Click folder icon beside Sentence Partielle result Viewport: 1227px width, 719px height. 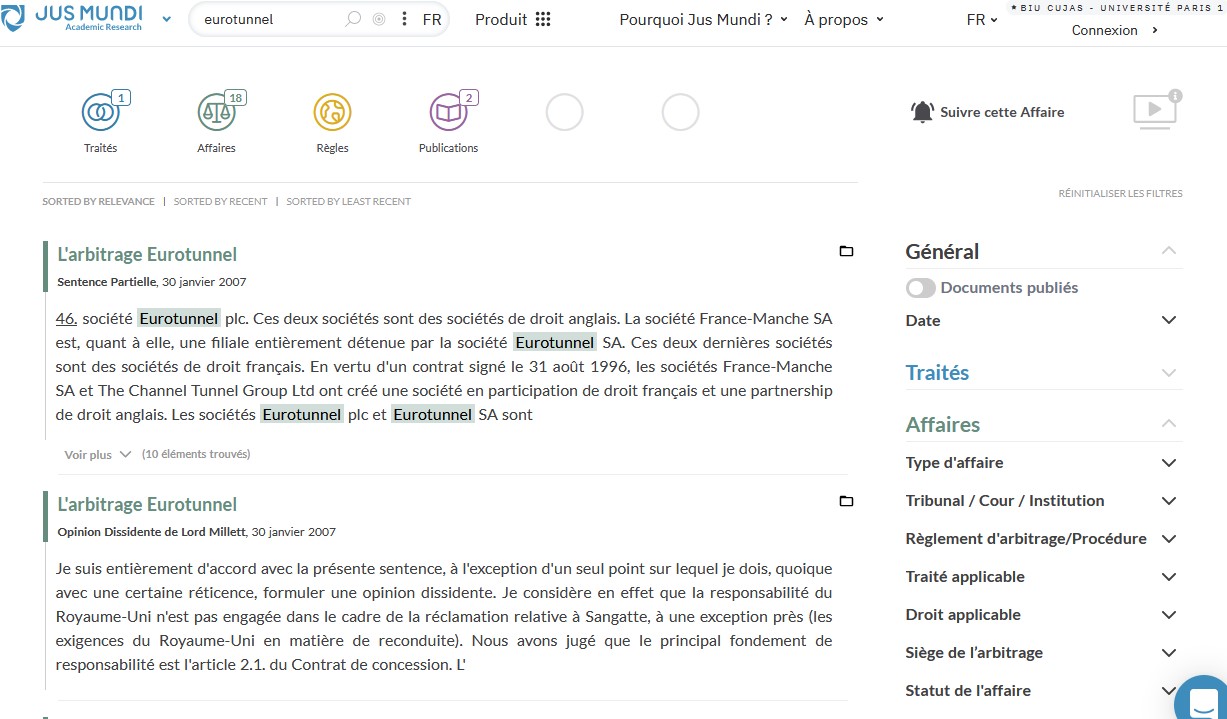click(846, 251)
